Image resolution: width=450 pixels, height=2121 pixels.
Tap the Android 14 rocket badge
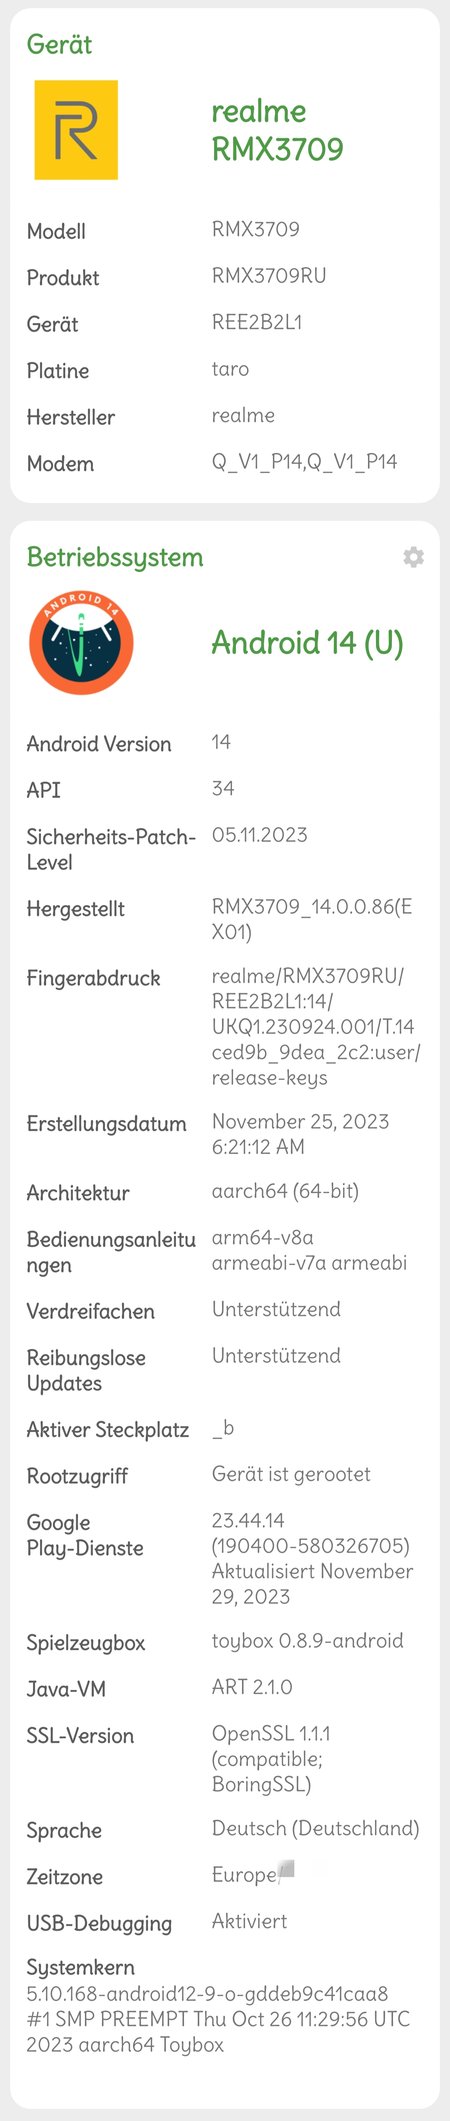[81, 643]
